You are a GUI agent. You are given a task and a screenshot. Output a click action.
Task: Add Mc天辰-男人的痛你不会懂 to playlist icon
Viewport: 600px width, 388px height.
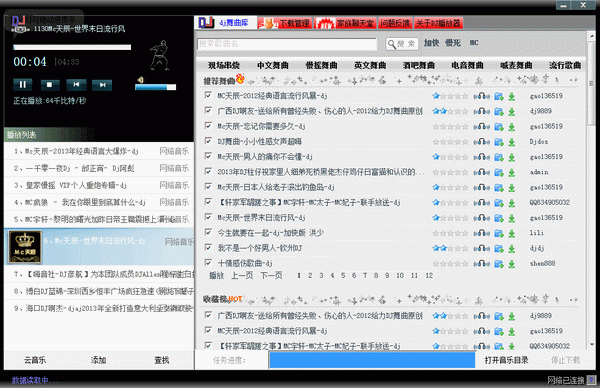(x=499, y=157)
